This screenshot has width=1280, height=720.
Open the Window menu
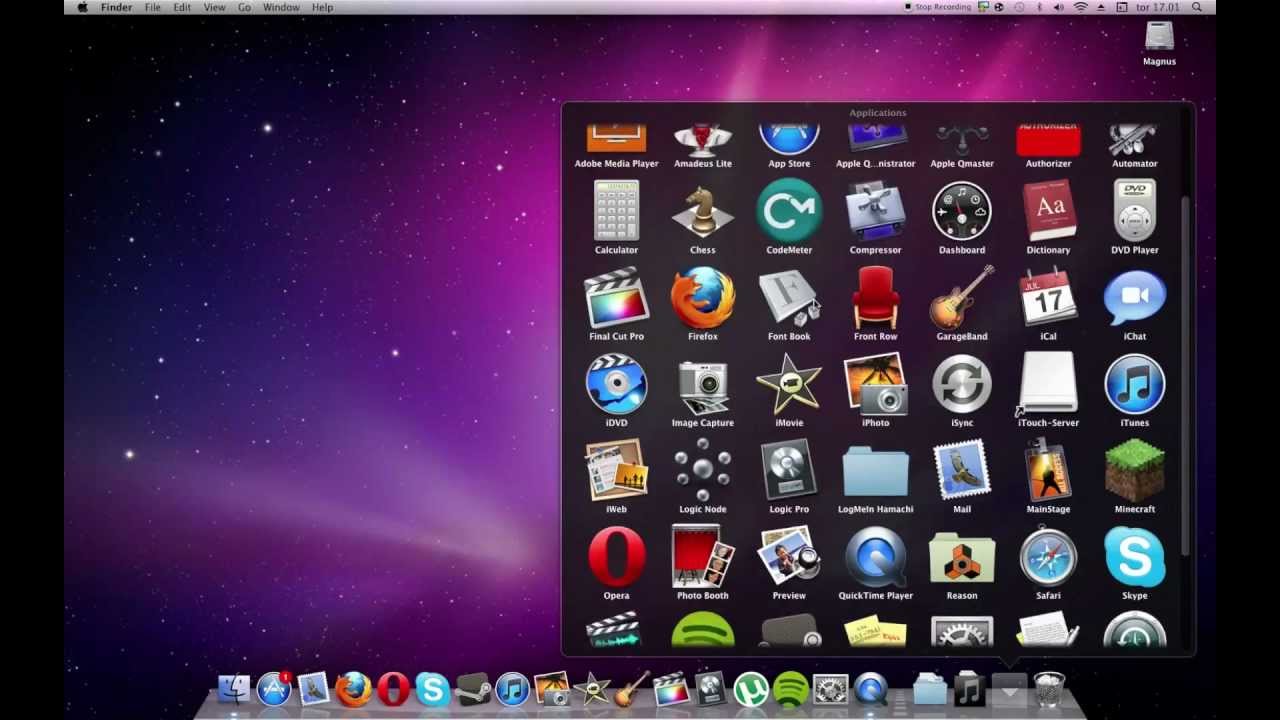click(x=281, y=7)
